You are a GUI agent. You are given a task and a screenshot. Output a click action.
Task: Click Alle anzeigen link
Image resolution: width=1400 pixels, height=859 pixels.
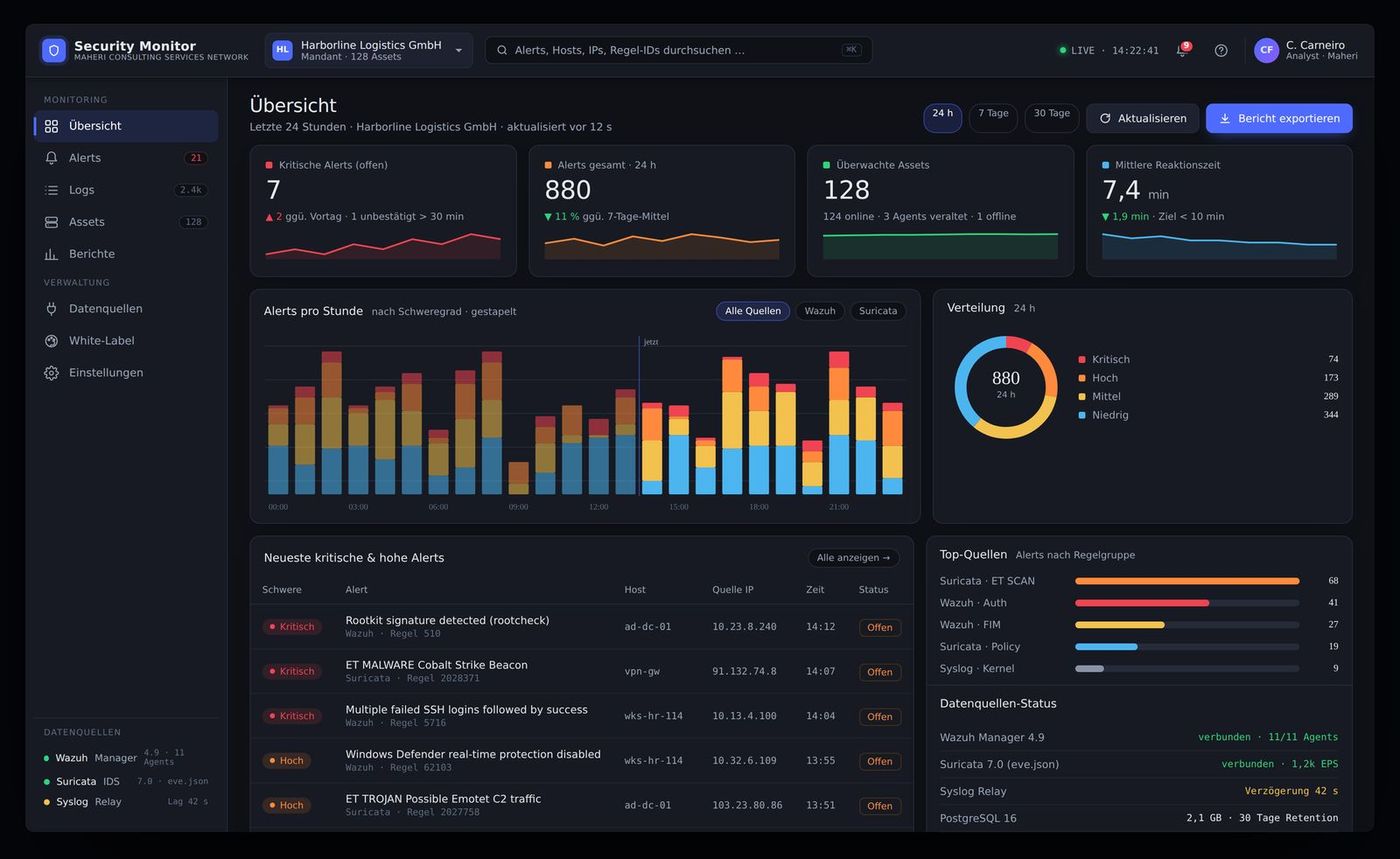853,558
